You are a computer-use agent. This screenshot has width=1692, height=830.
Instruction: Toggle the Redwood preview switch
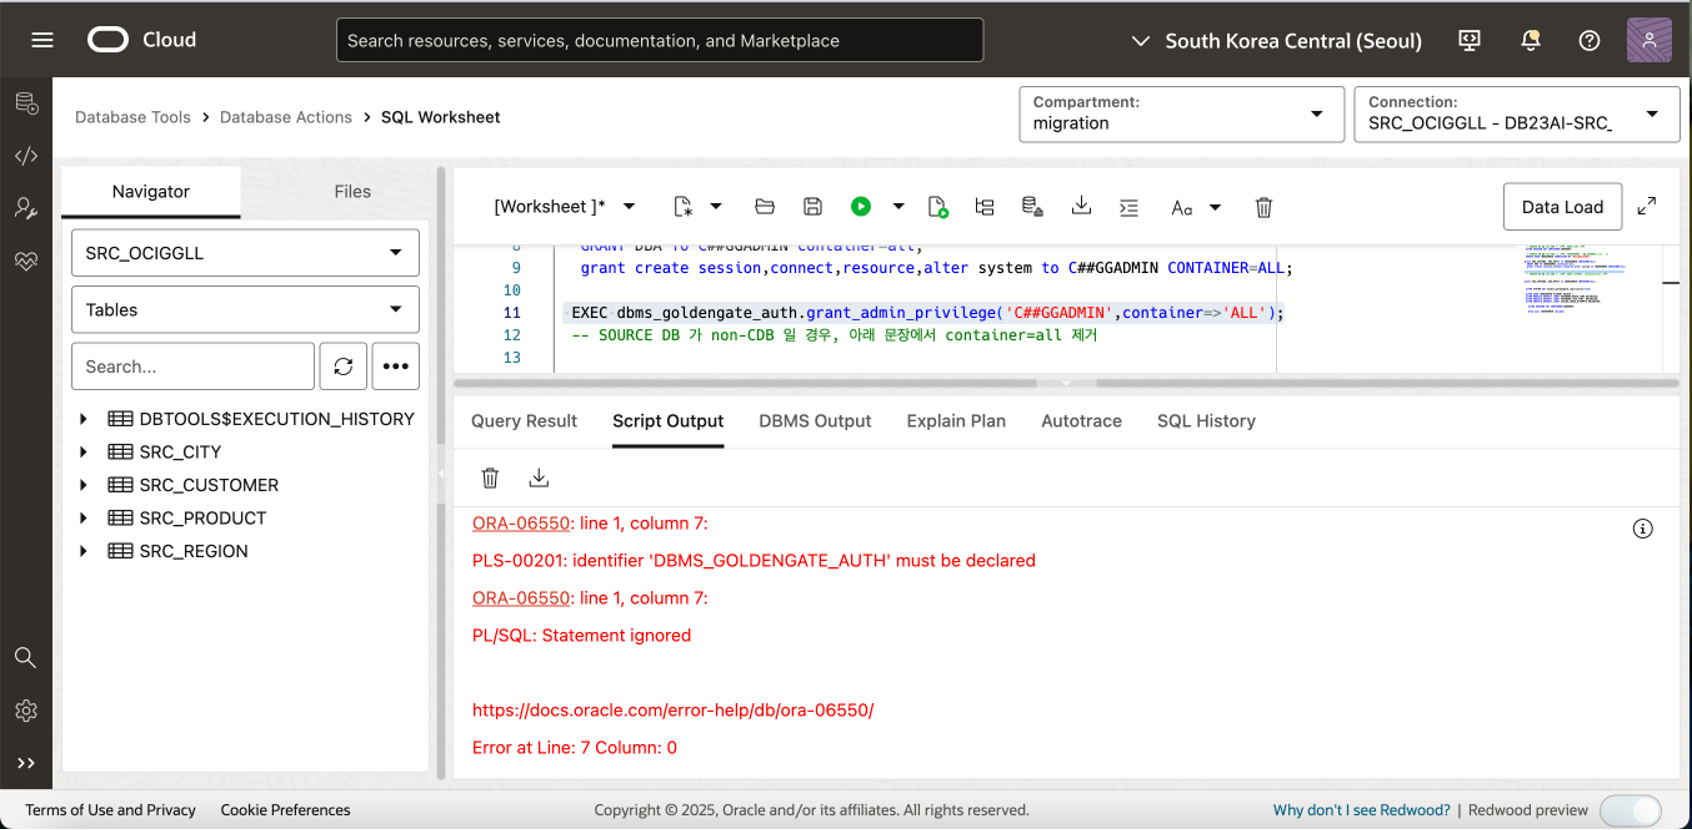pyautogui.click(x=1630, y=810)
